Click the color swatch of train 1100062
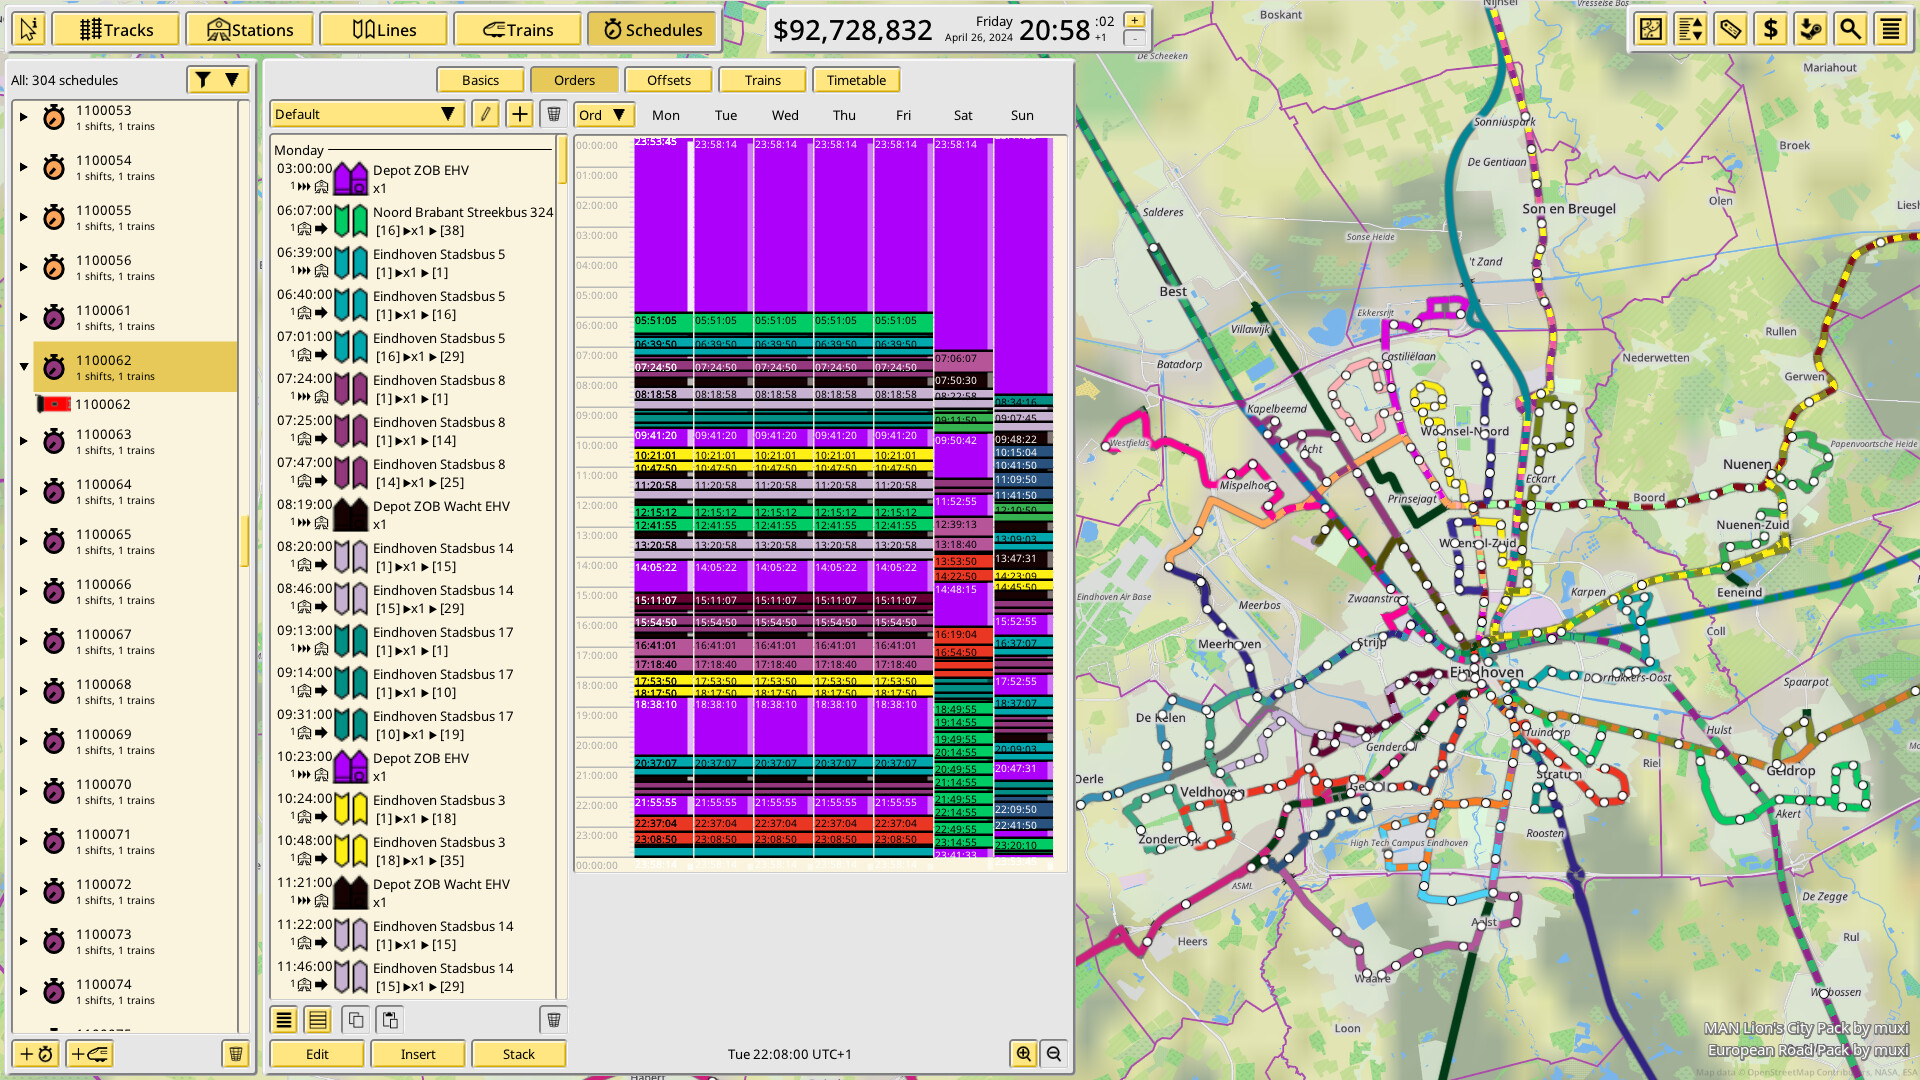1920x1080 pixels. pos(56,404)
